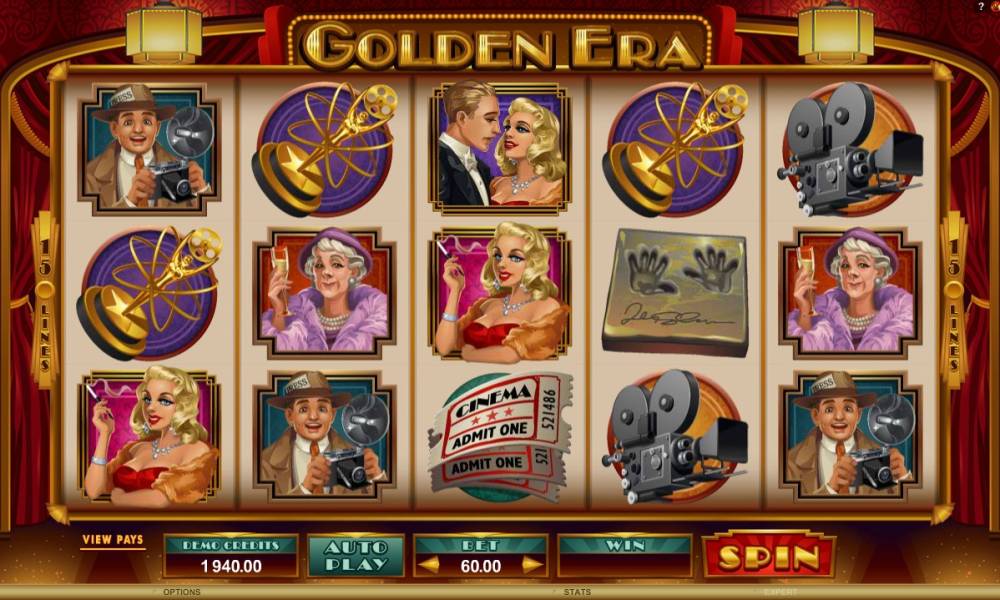Click the film camera symbol on reel five

click(850, 149)
